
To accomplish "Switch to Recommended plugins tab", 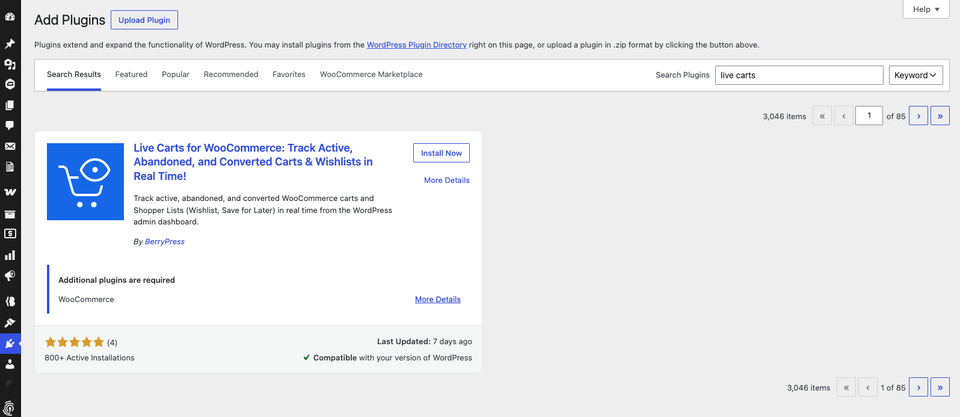I will 231,75.
